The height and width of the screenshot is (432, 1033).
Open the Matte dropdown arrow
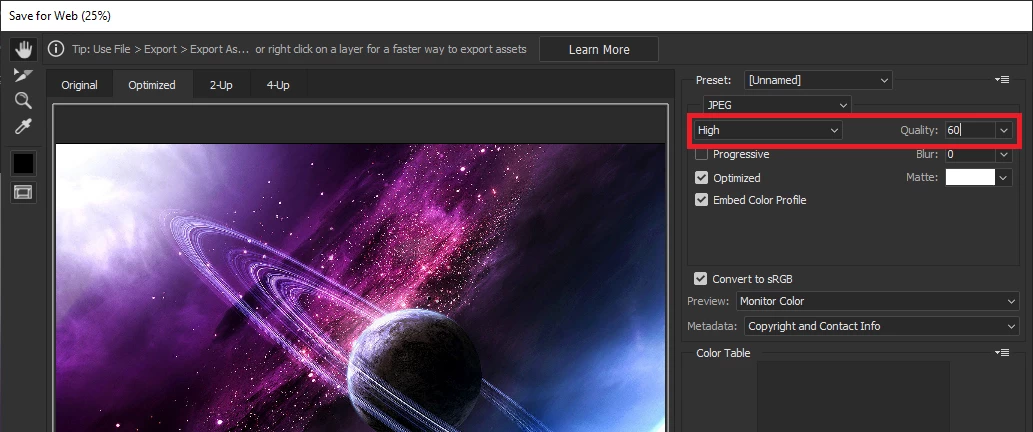click(1003, 177)
